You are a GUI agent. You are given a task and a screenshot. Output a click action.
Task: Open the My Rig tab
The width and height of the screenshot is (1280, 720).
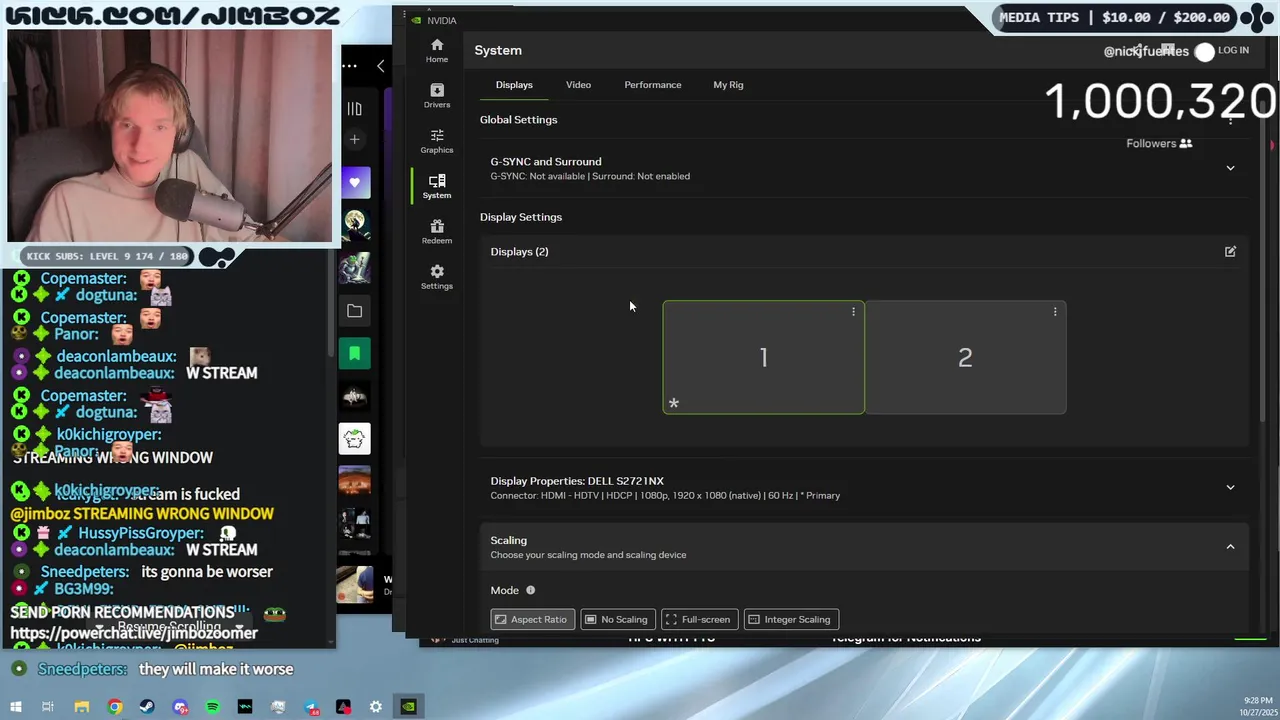pyautogui.click(x=728, y=85)
